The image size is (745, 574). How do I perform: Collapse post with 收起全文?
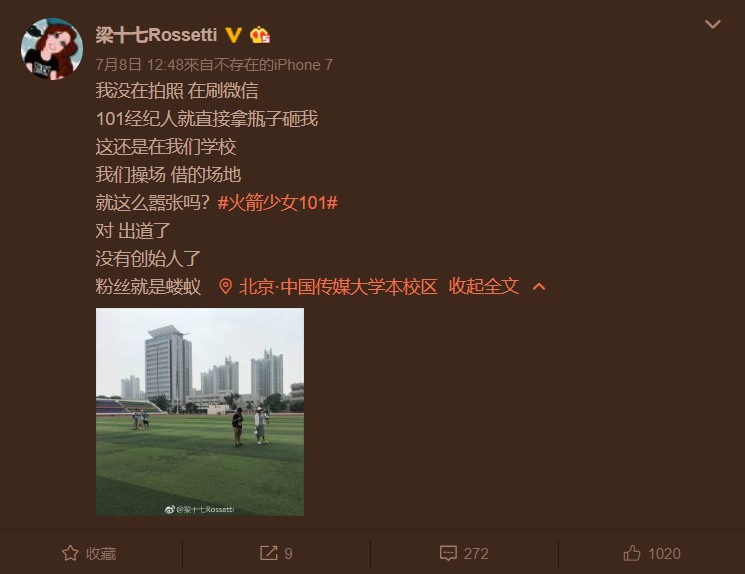[484, 287]
